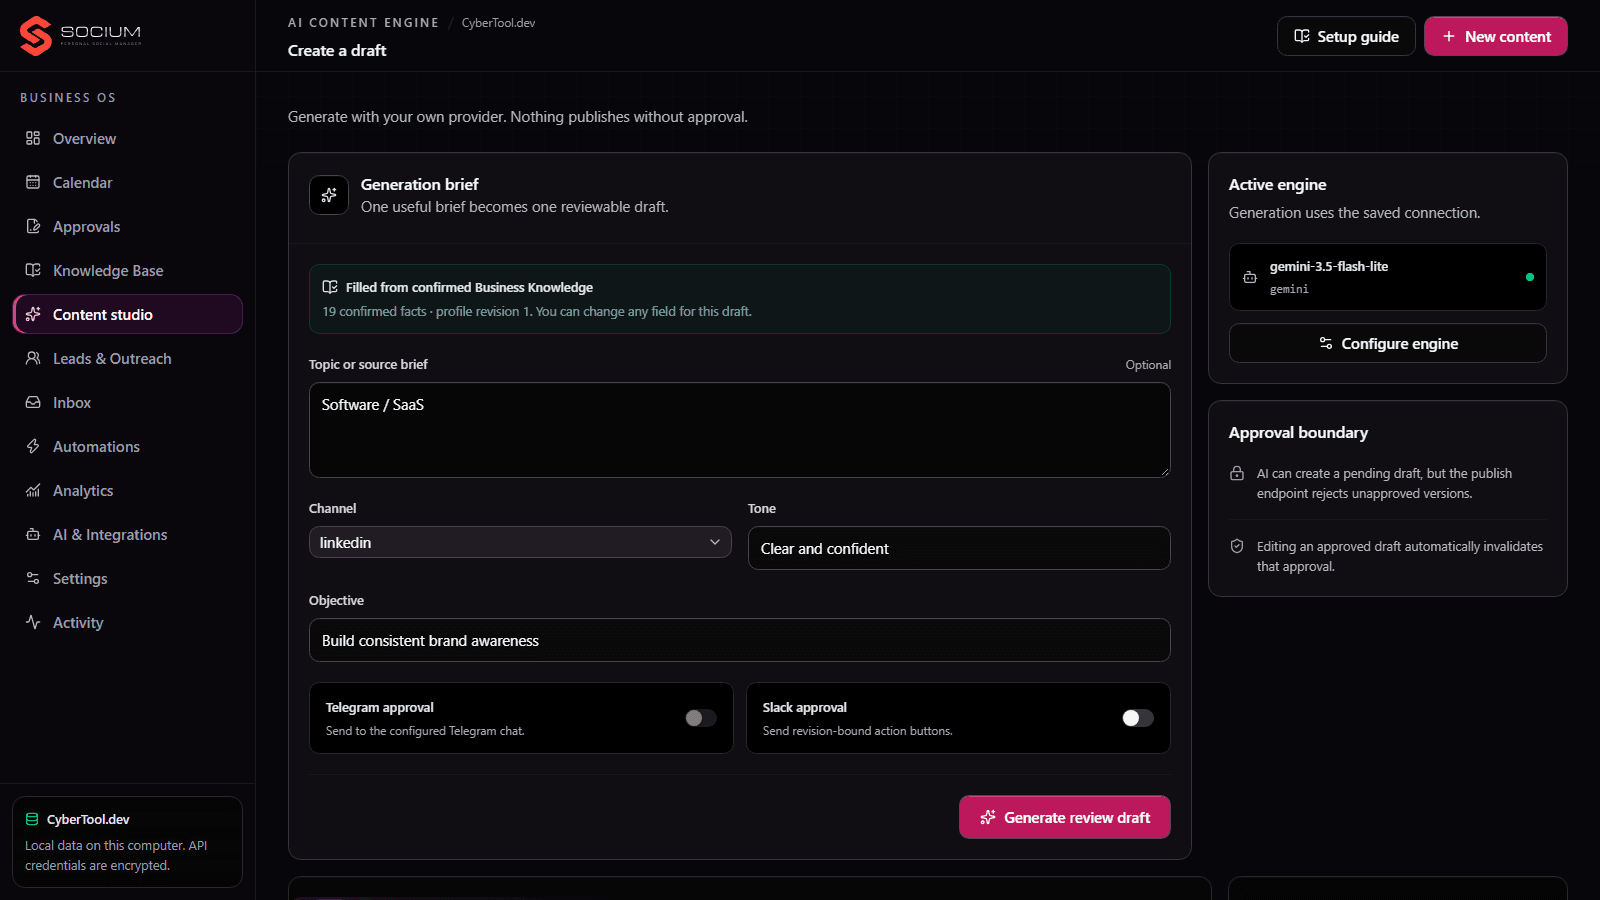
Task: Open Overview in the sidebar
Action: tap(128, 138)
